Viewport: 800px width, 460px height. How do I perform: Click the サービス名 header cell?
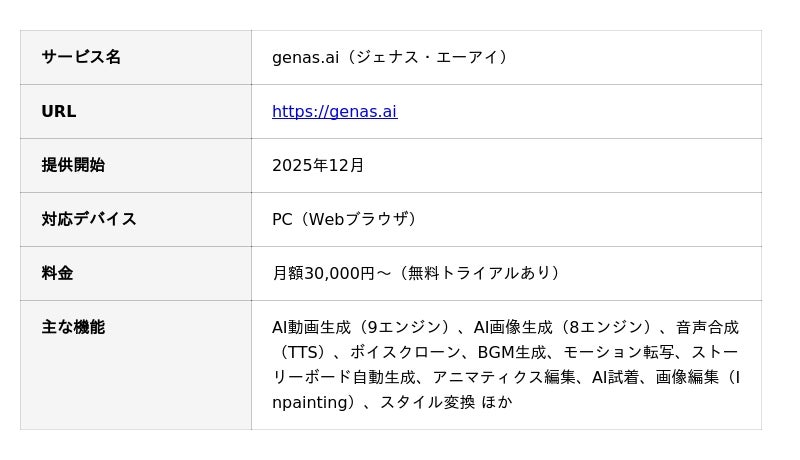point(81,57)
